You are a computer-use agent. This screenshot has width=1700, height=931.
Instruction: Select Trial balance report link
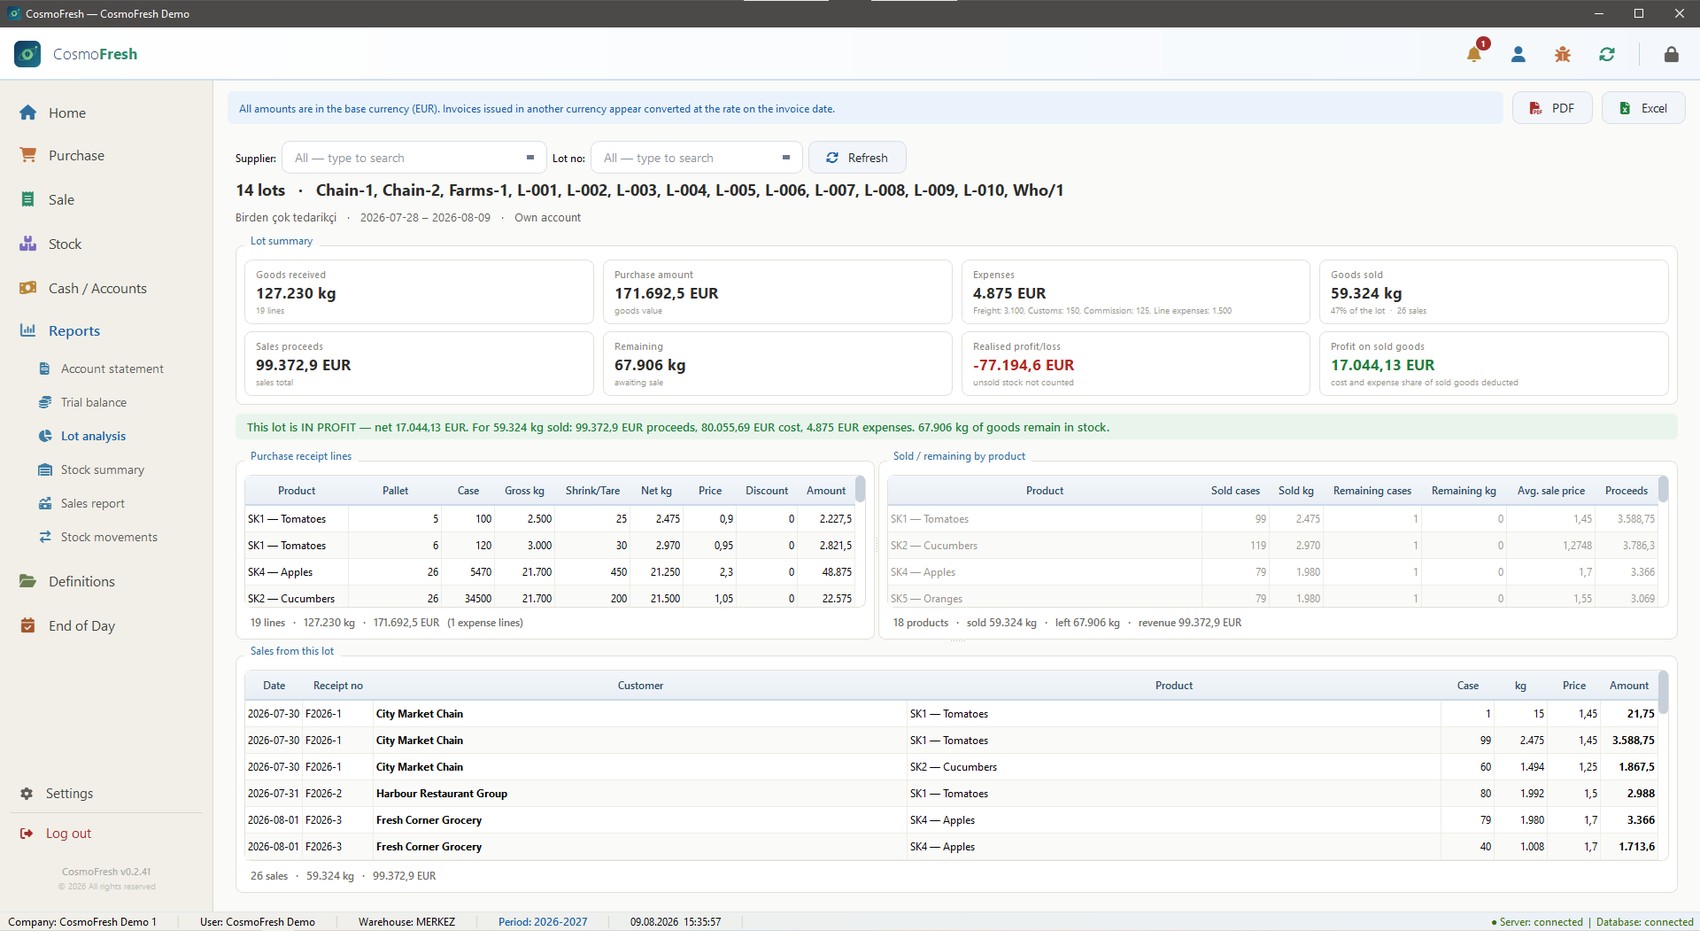click(93, 402)
